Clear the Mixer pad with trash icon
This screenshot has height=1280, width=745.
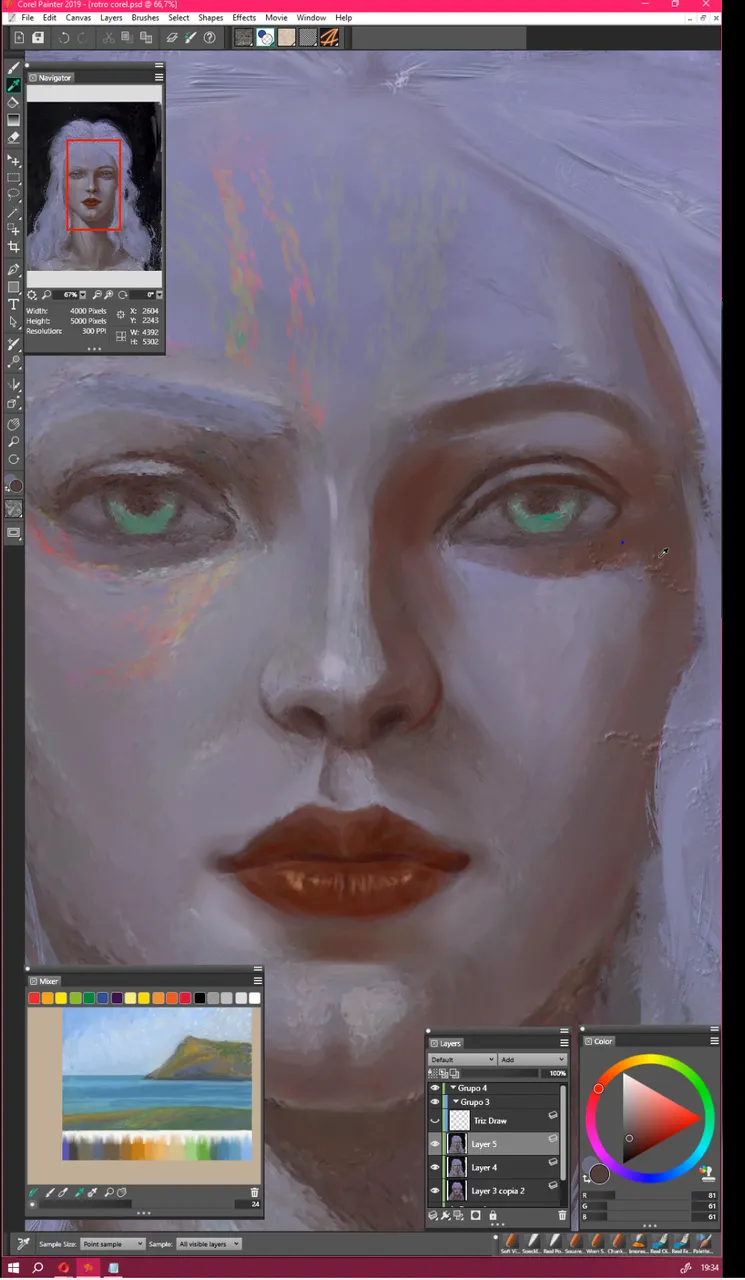[x=254, y=1192]
